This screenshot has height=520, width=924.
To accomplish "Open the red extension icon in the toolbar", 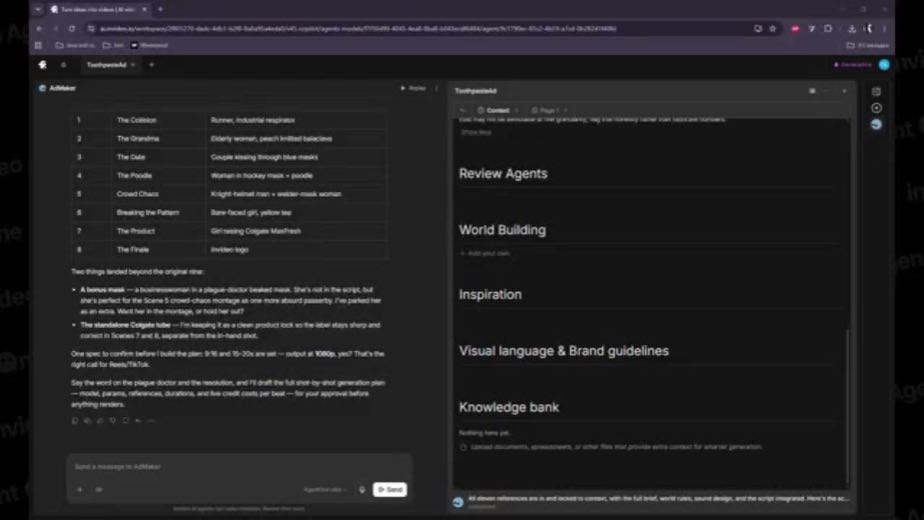I will 795,28.
